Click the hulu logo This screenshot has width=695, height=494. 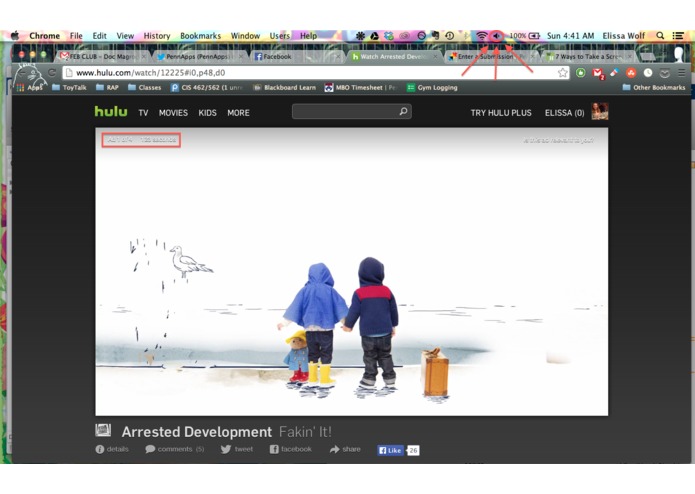tap(111, 112)
